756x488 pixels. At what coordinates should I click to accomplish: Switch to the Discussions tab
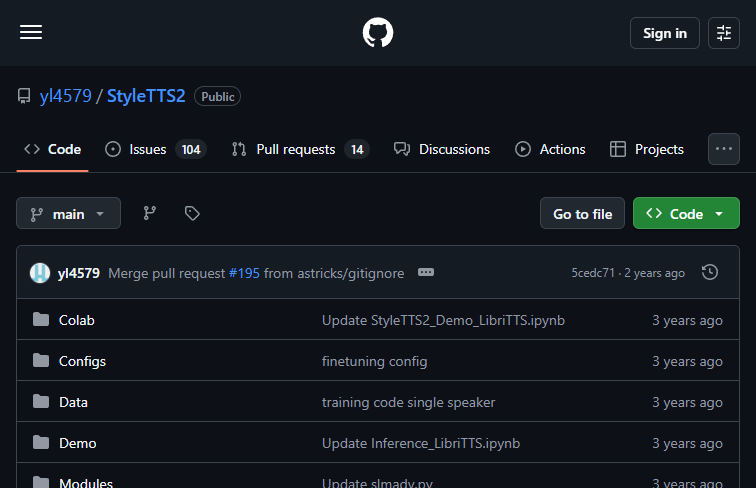point(442,149)
